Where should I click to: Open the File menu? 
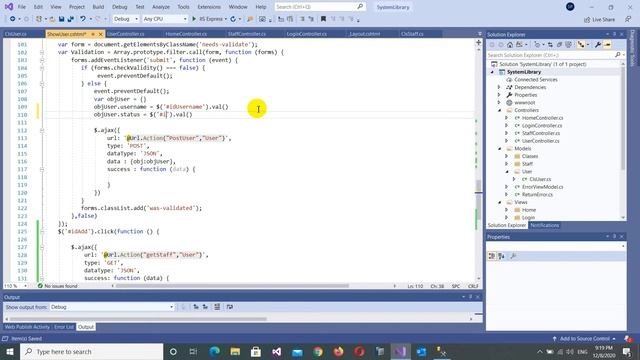click(22, 7)
